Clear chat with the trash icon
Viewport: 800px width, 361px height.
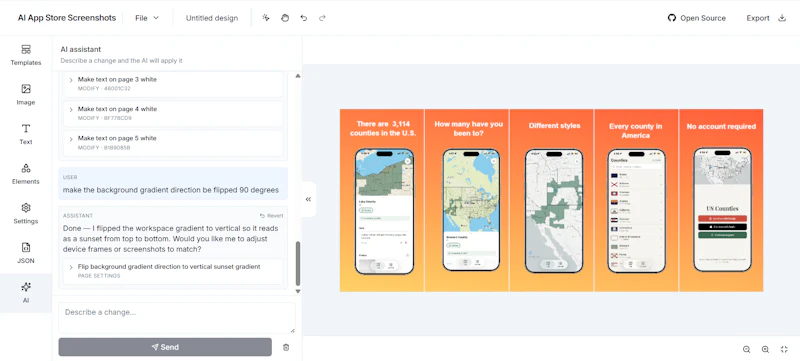tap(286, 347)
